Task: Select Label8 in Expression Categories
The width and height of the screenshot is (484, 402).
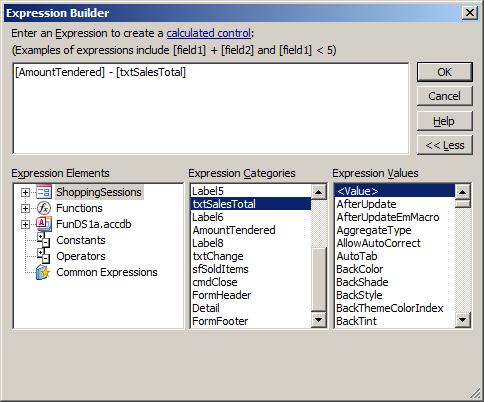Action: point(251,243)
